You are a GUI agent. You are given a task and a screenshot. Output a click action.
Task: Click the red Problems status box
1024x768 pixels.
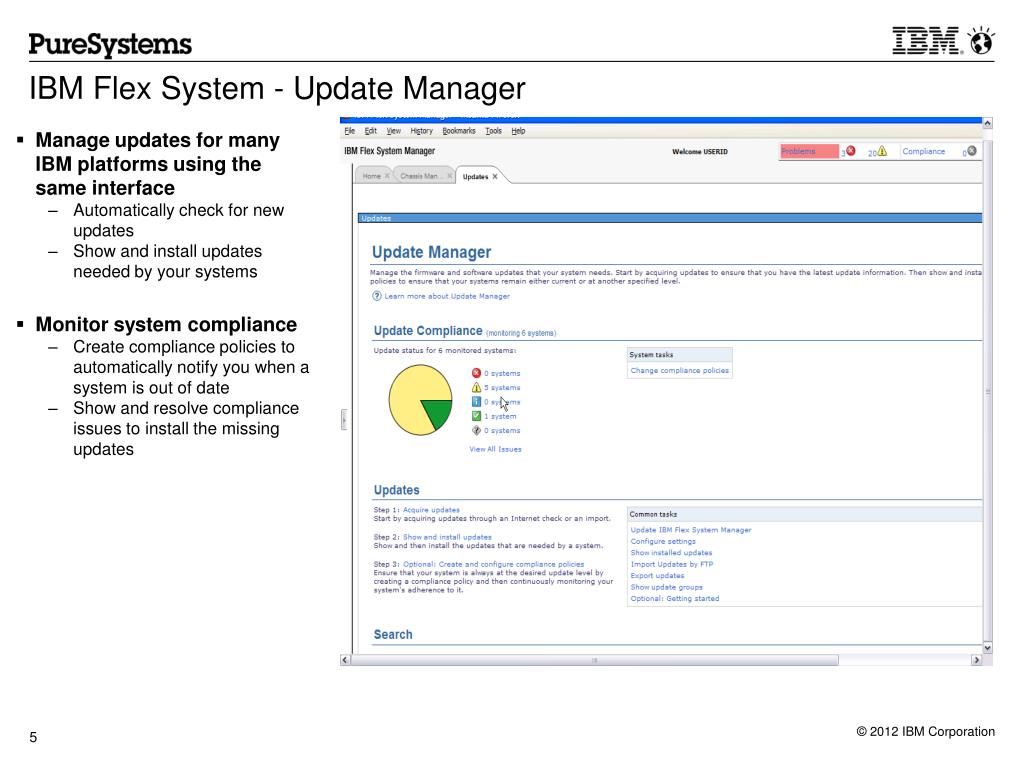point(809,152)
